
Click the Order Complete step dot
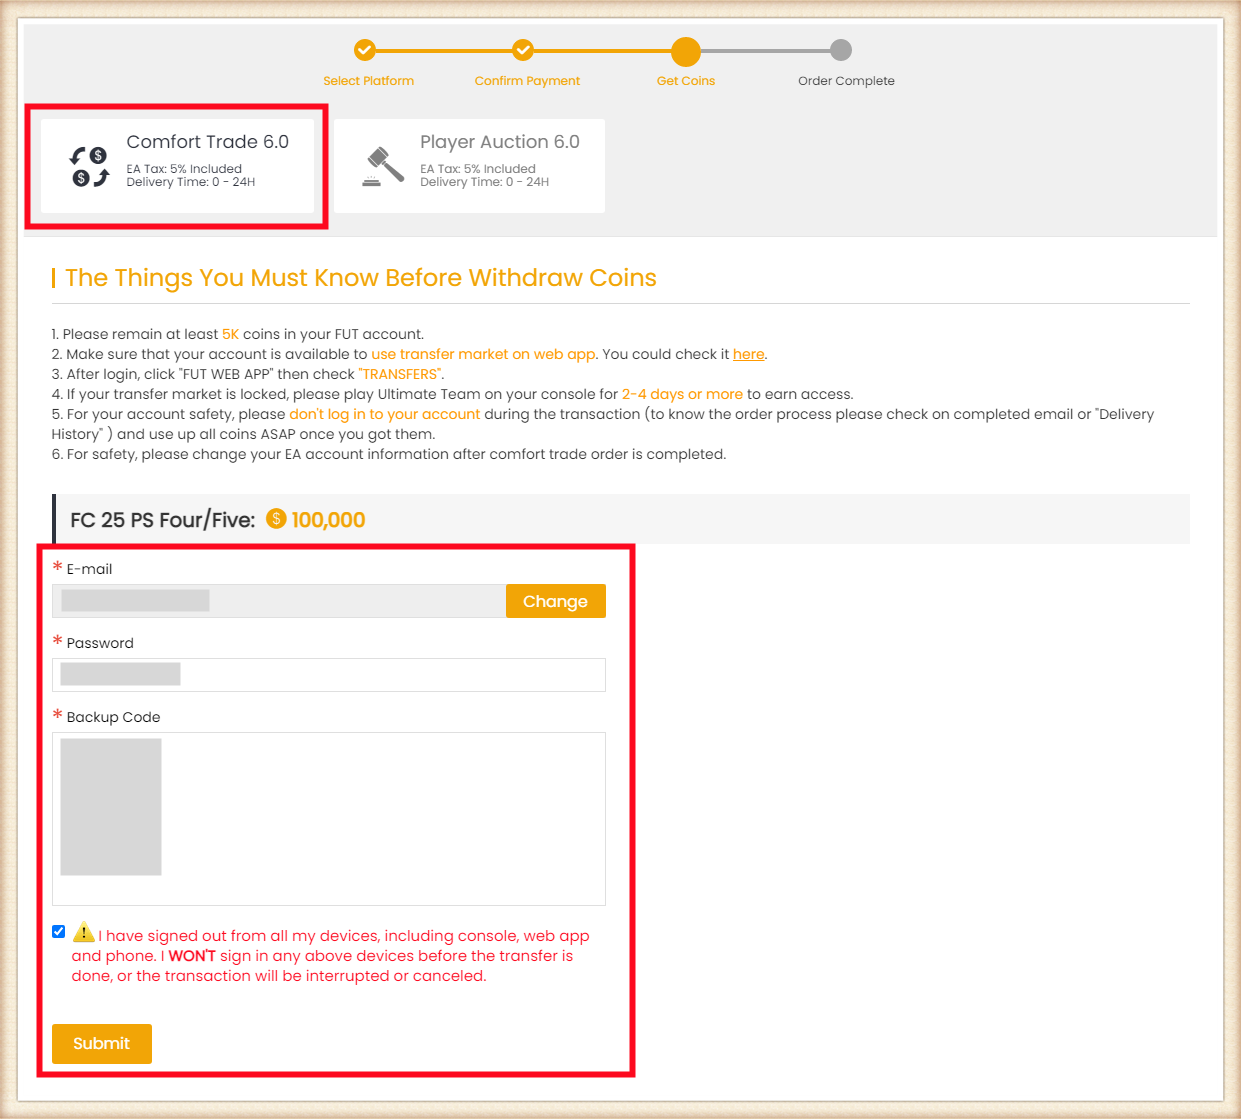(841, 50)
